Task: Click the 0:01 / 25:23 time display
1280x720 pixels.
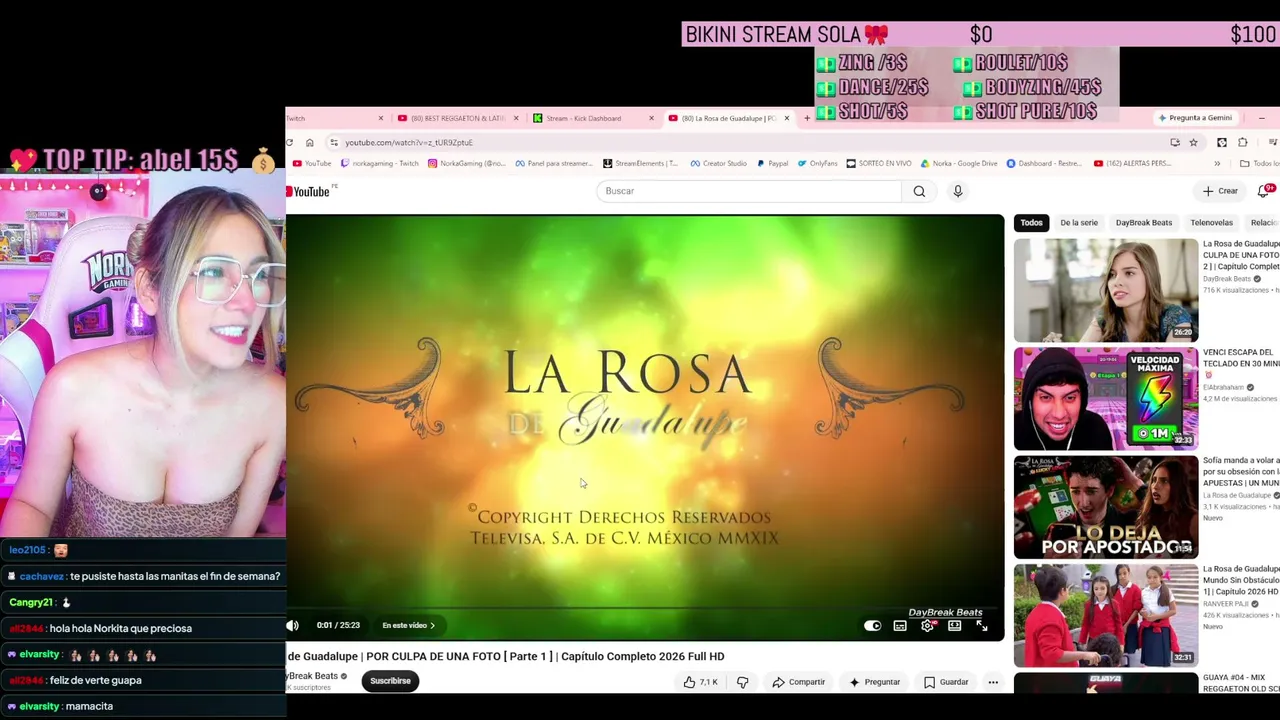Action: [x=338, y=626]
